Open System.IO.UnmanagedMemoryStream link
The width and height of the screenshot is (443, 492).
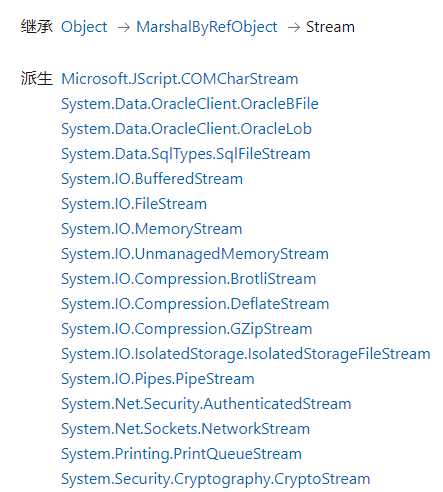click(195, 254)
